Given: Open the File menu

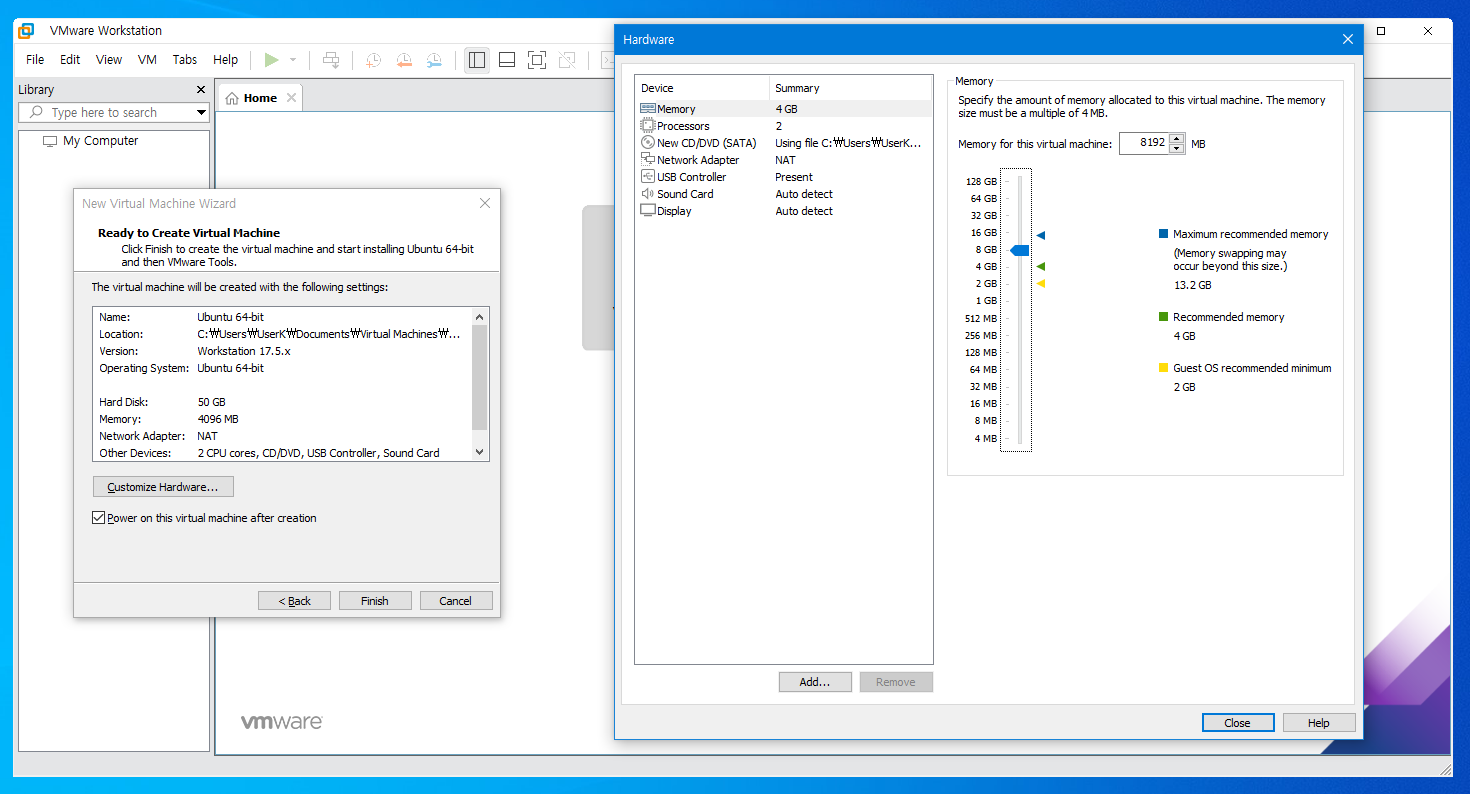Looking at the screenshot, I should coord(35,60).
